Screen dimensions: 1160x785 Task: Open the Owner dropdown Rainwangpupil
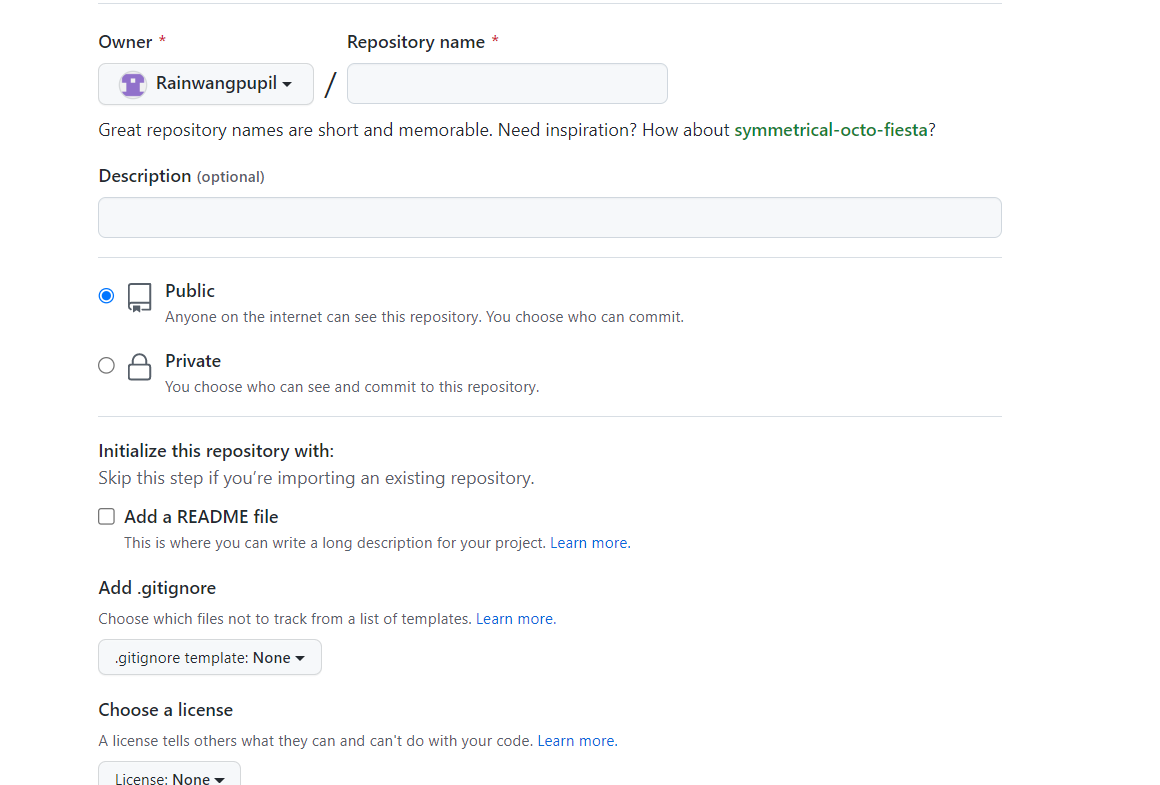pos(206,84)
